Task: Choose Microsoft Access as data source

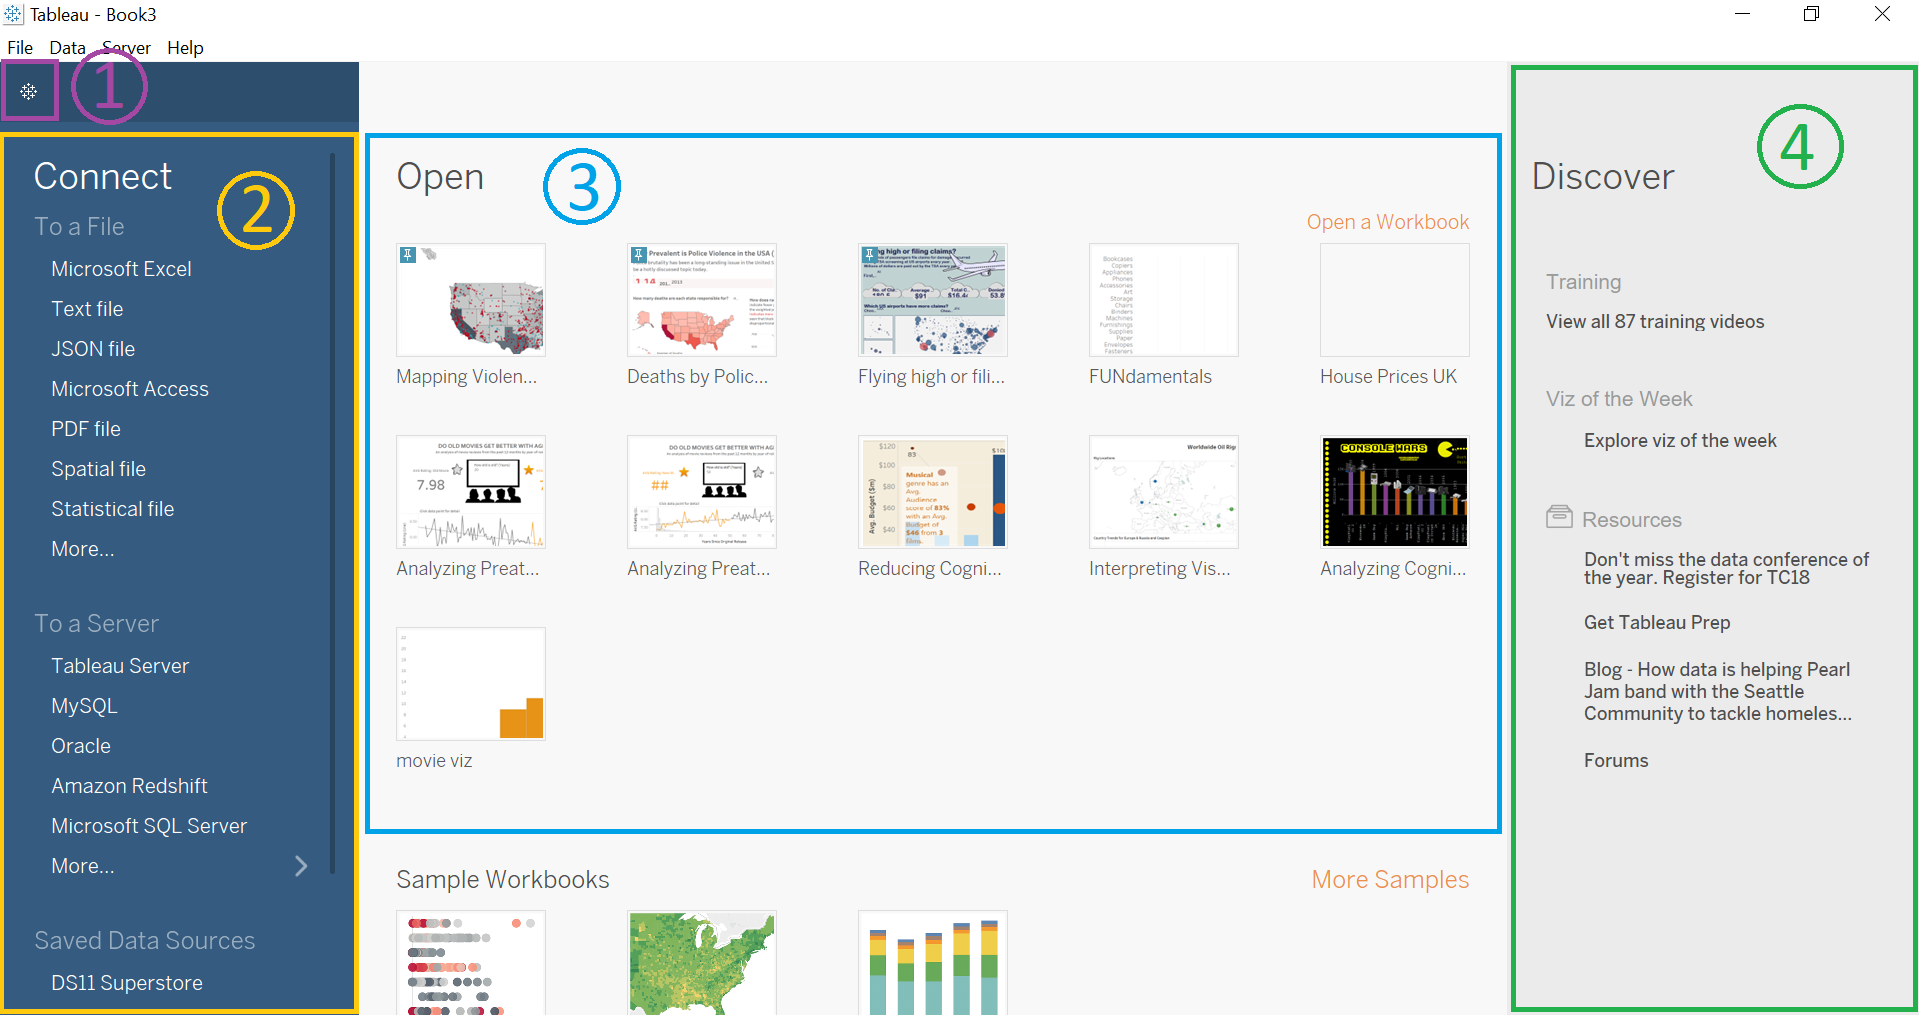Action: (130, 389)
